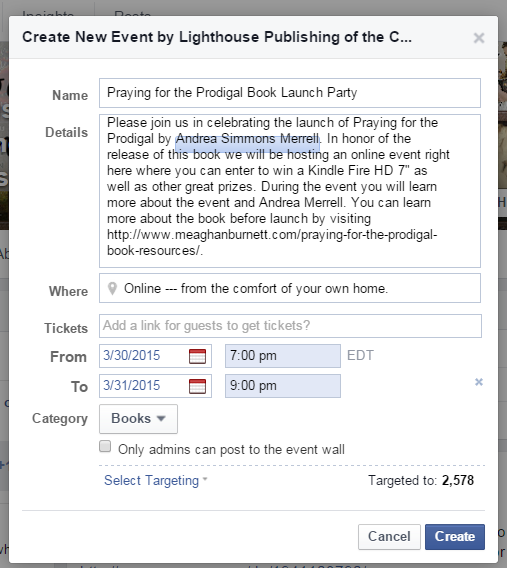Open the 7:00 pm start time field
Image resolution: width=507 pixels, height=568 pixels.
[x=283, y=356]
